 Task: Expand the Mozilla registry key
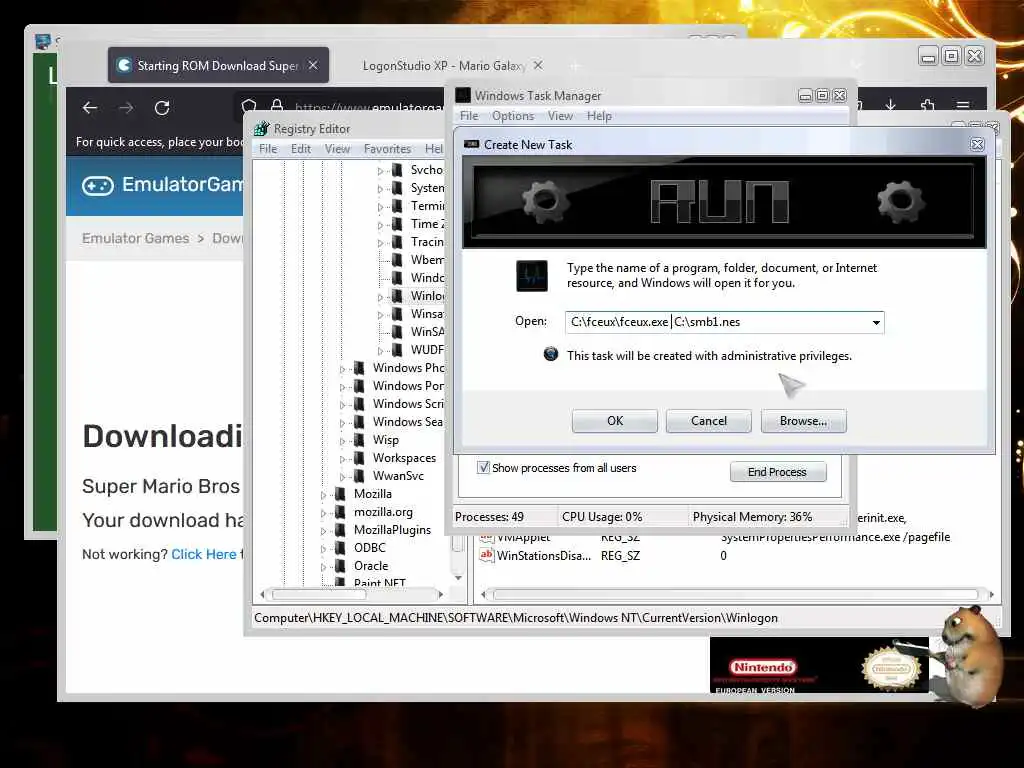(x=323, y=495)
